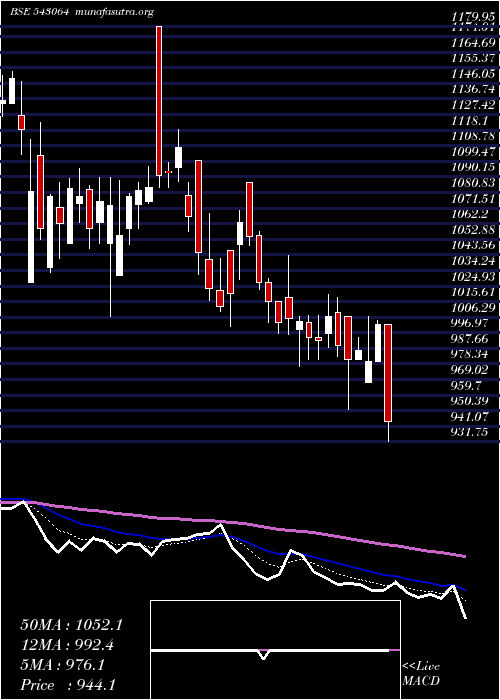Viewport: 500px width, 700px height.
Task: Select the 1136.74 price axis label
Action: coord(473,89)
